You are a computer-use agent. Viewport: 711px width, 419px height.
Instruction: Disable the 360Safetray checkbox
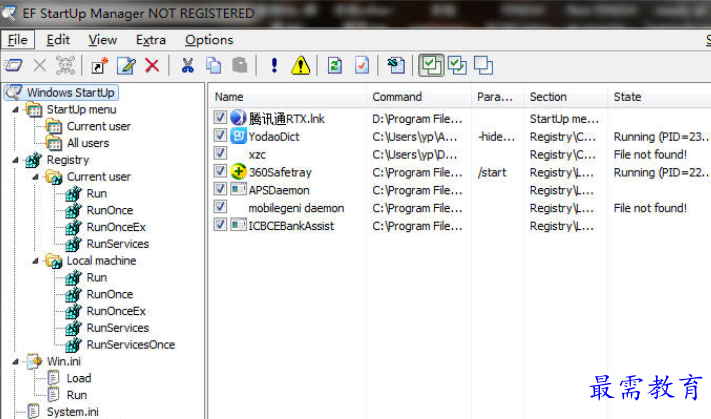pyautogui.click(x=220, y=171)
